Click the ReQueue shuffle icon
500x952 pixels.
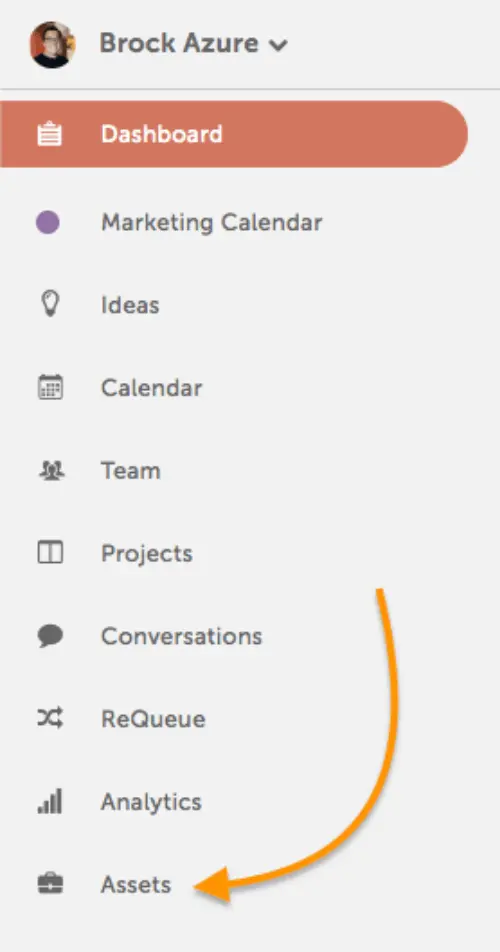50,719
